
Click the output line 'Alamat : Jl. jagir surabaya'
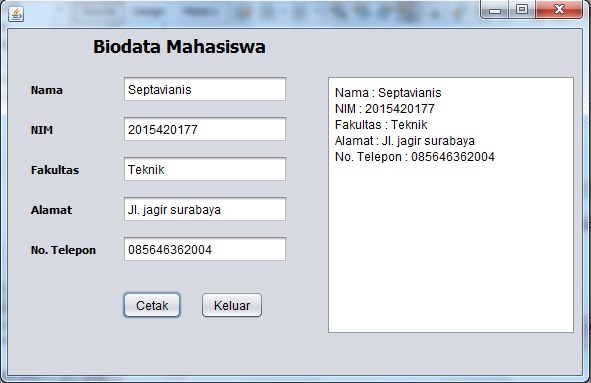point(405,141)
